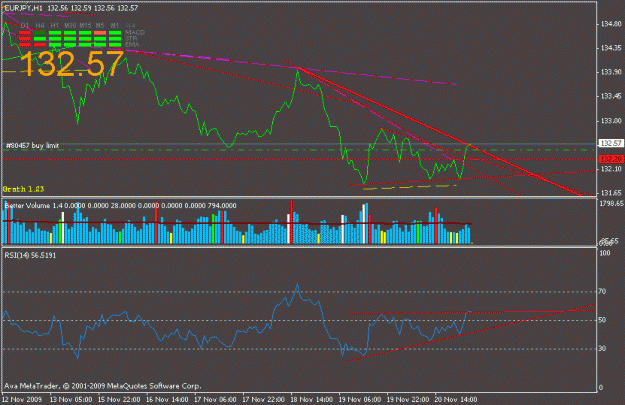Click the EMA row label

tap(132, 44)
